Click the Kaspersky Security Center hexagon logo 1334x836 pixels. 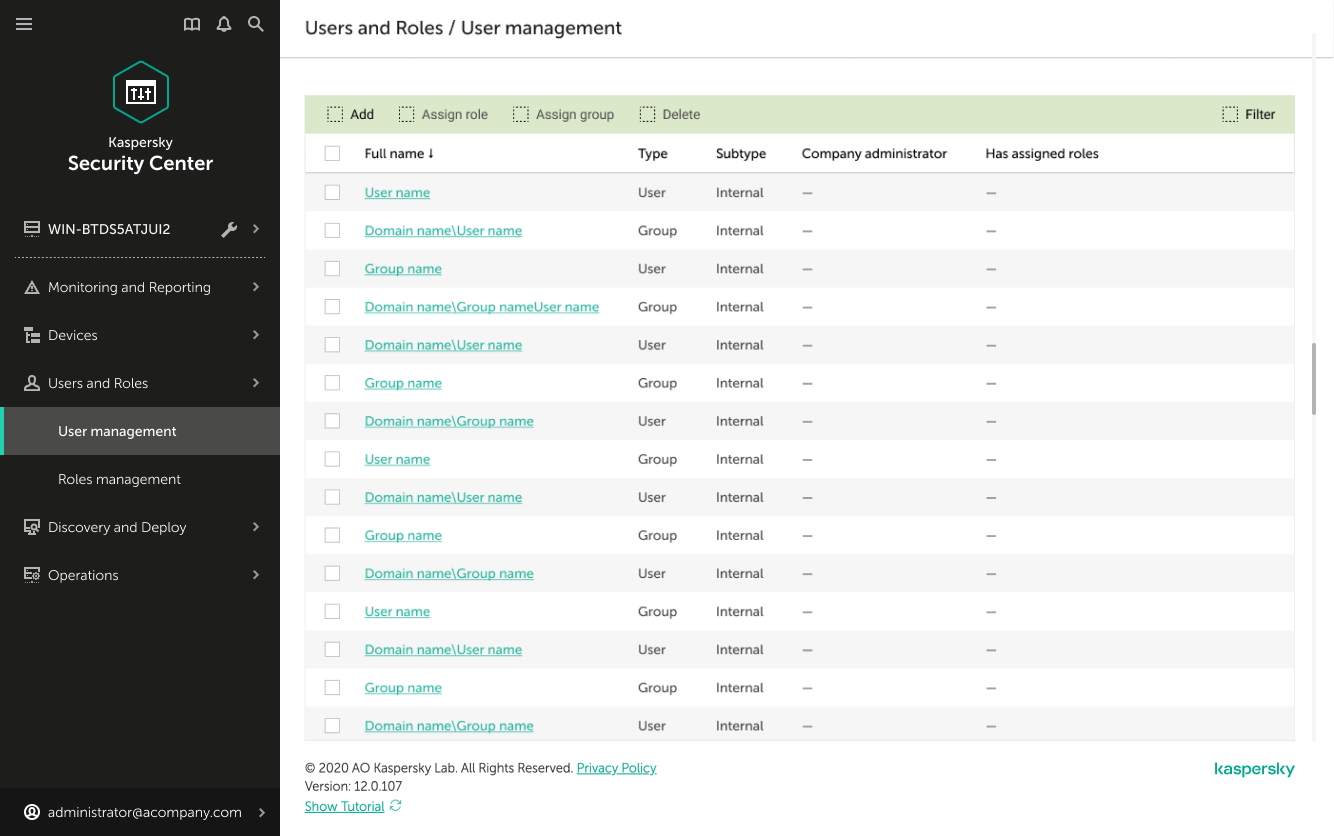coord(140,92)
